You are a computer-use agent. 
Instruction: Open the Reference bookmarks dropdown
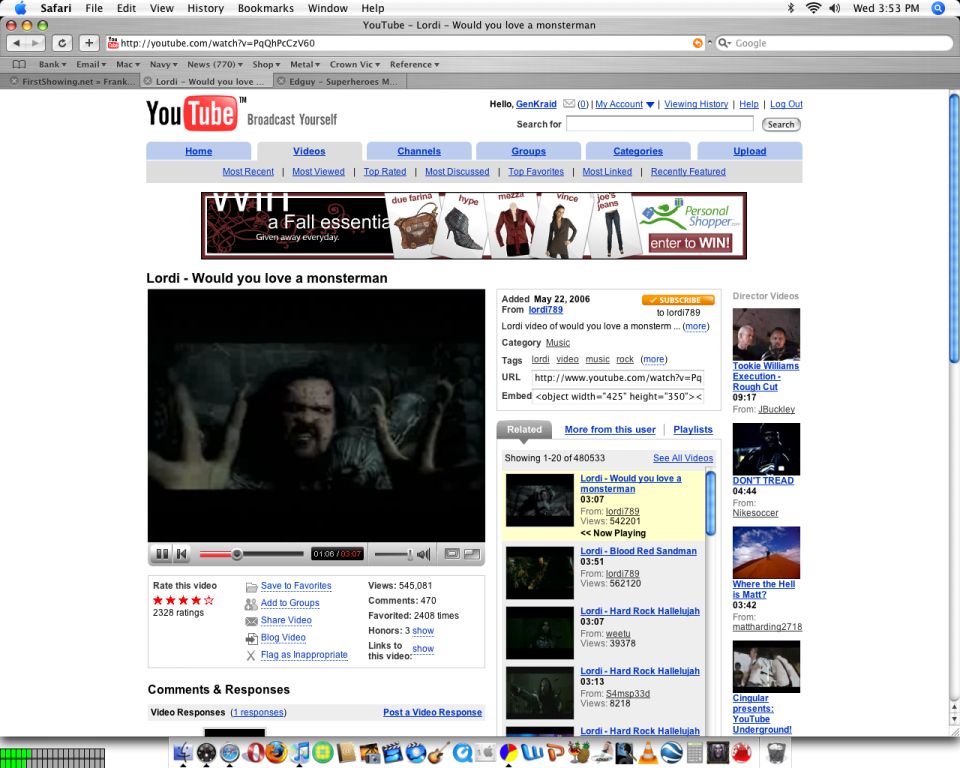[414, 64]
